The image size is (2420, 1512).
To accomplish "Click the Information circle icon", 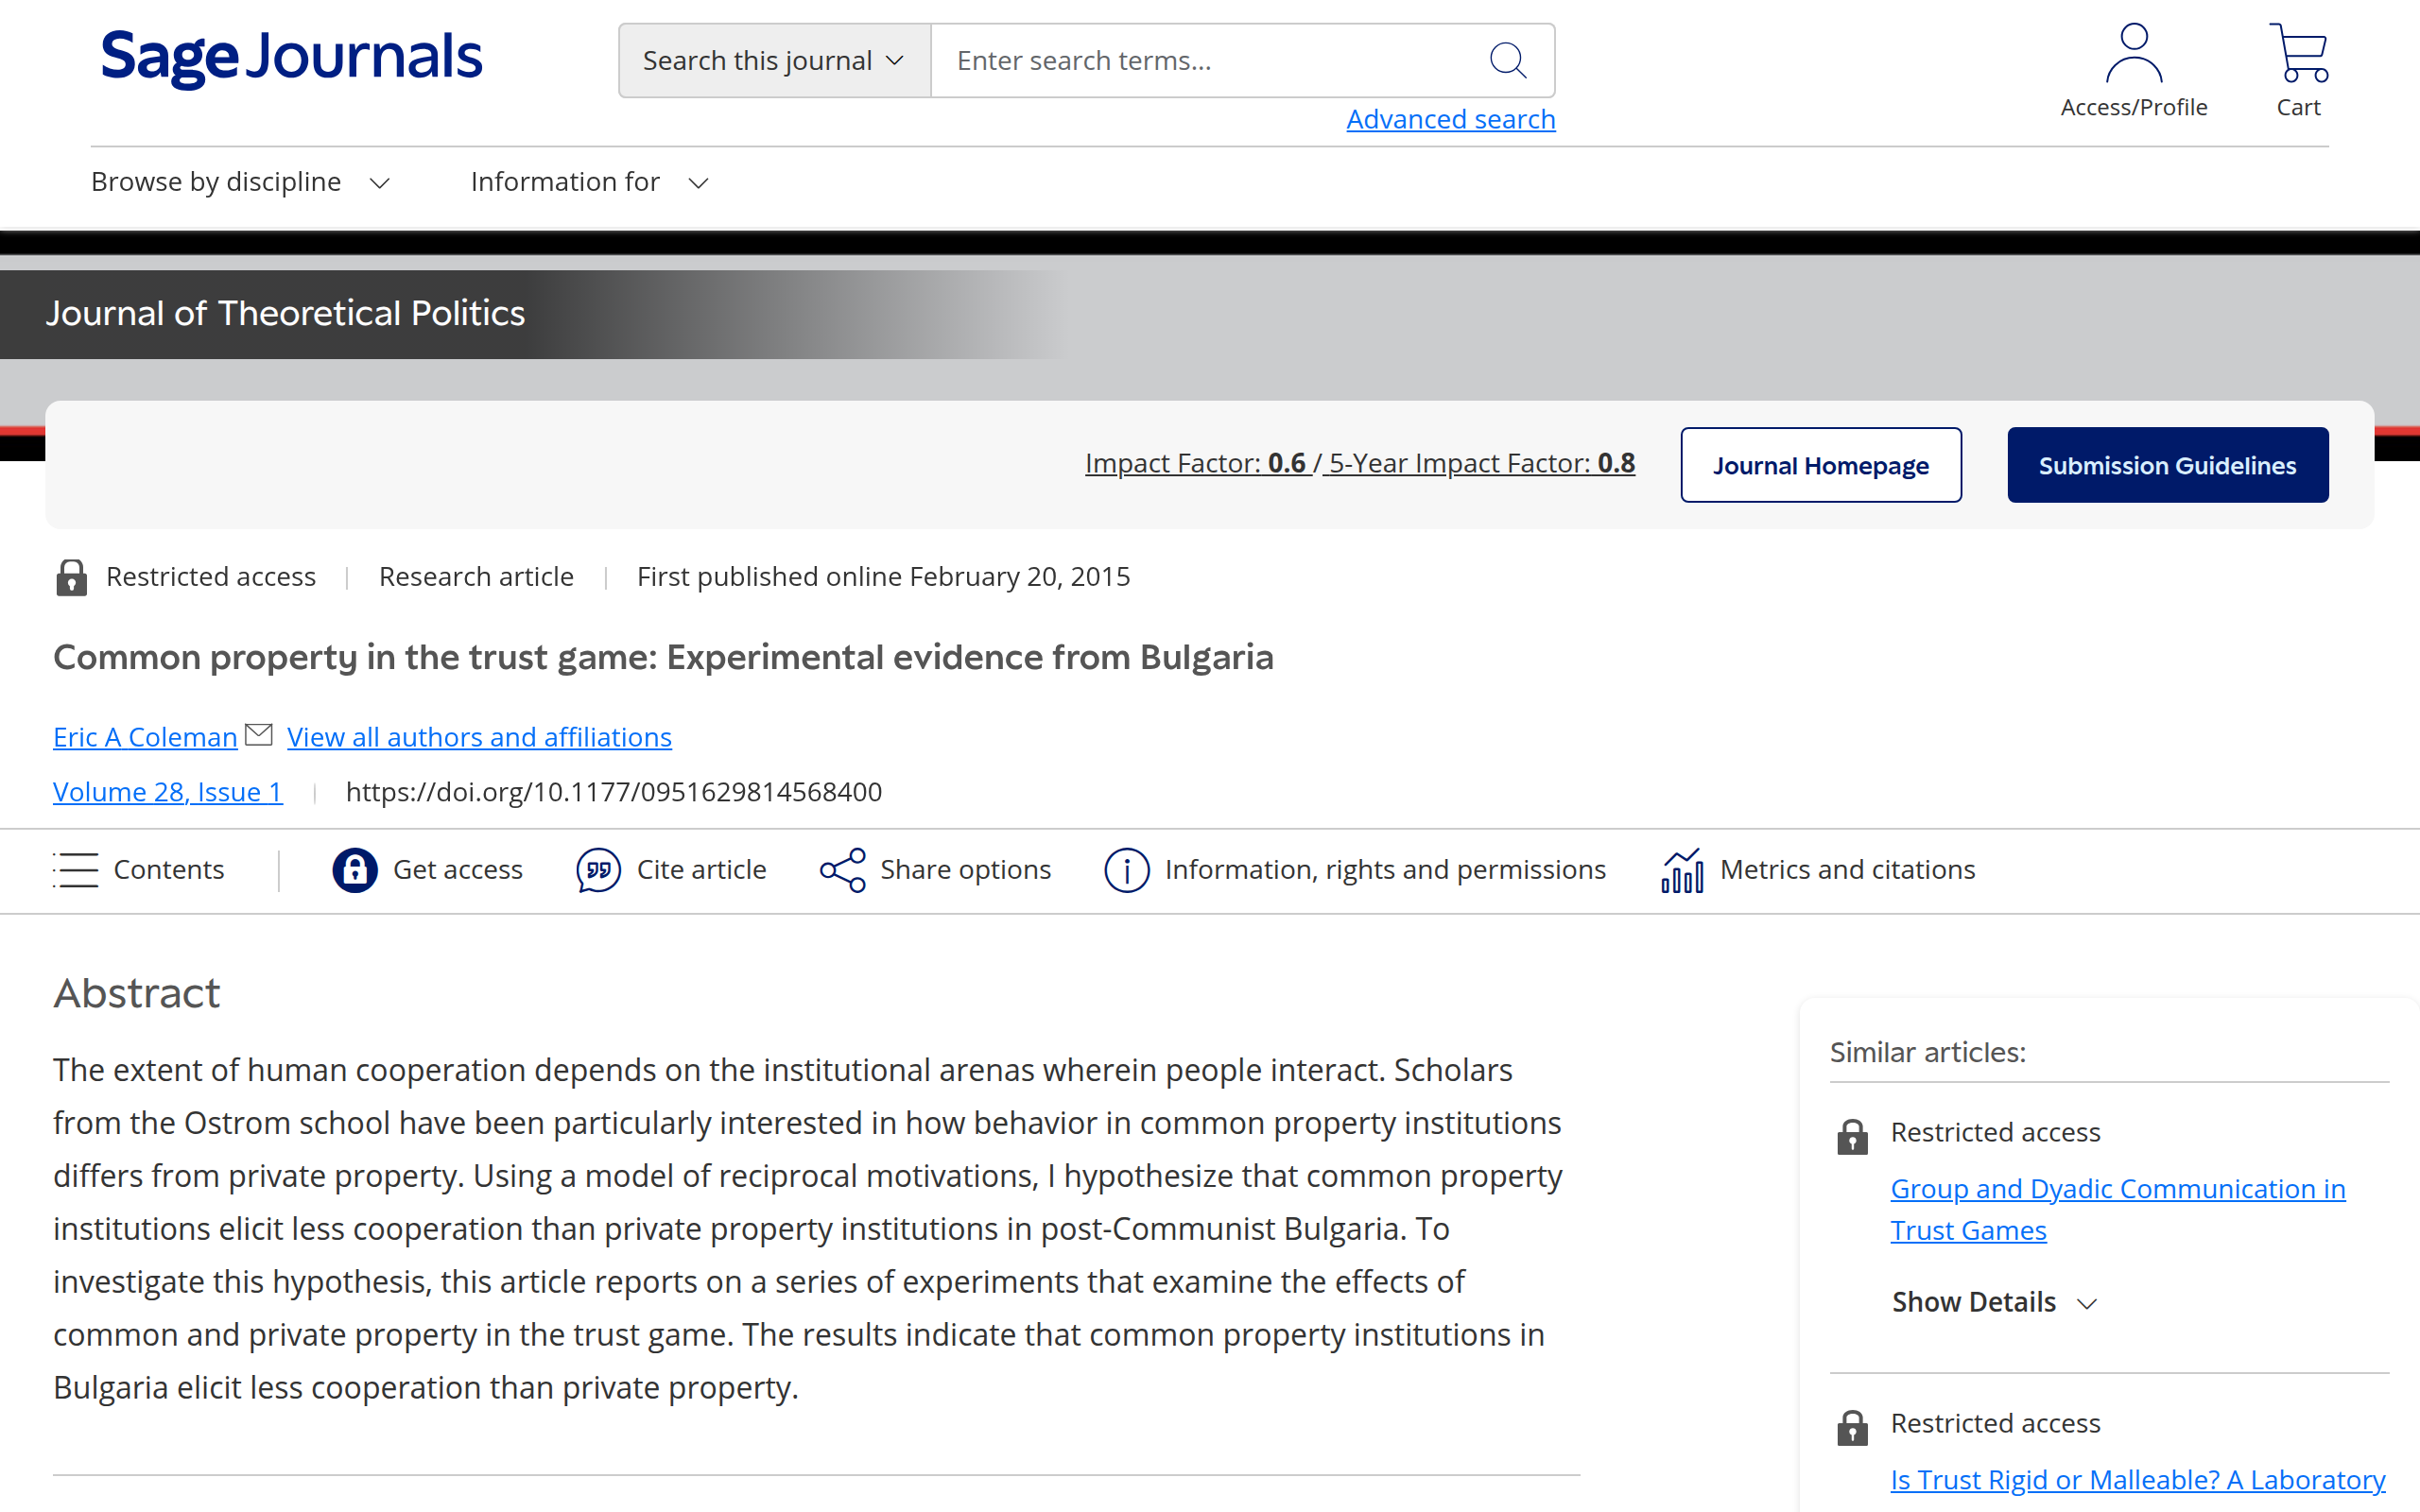I will tap(1127, 870).
